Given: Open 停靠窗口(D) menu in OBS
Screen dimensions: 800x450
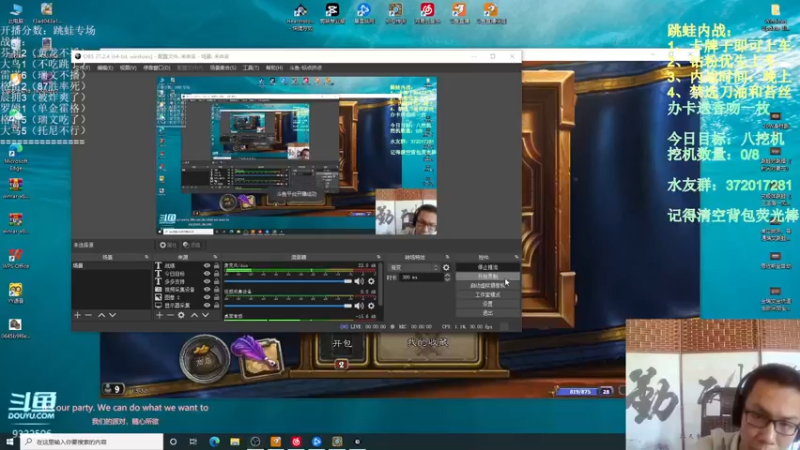Looking at the screenshot, I should pyautogui.click(x=157, y=68).
